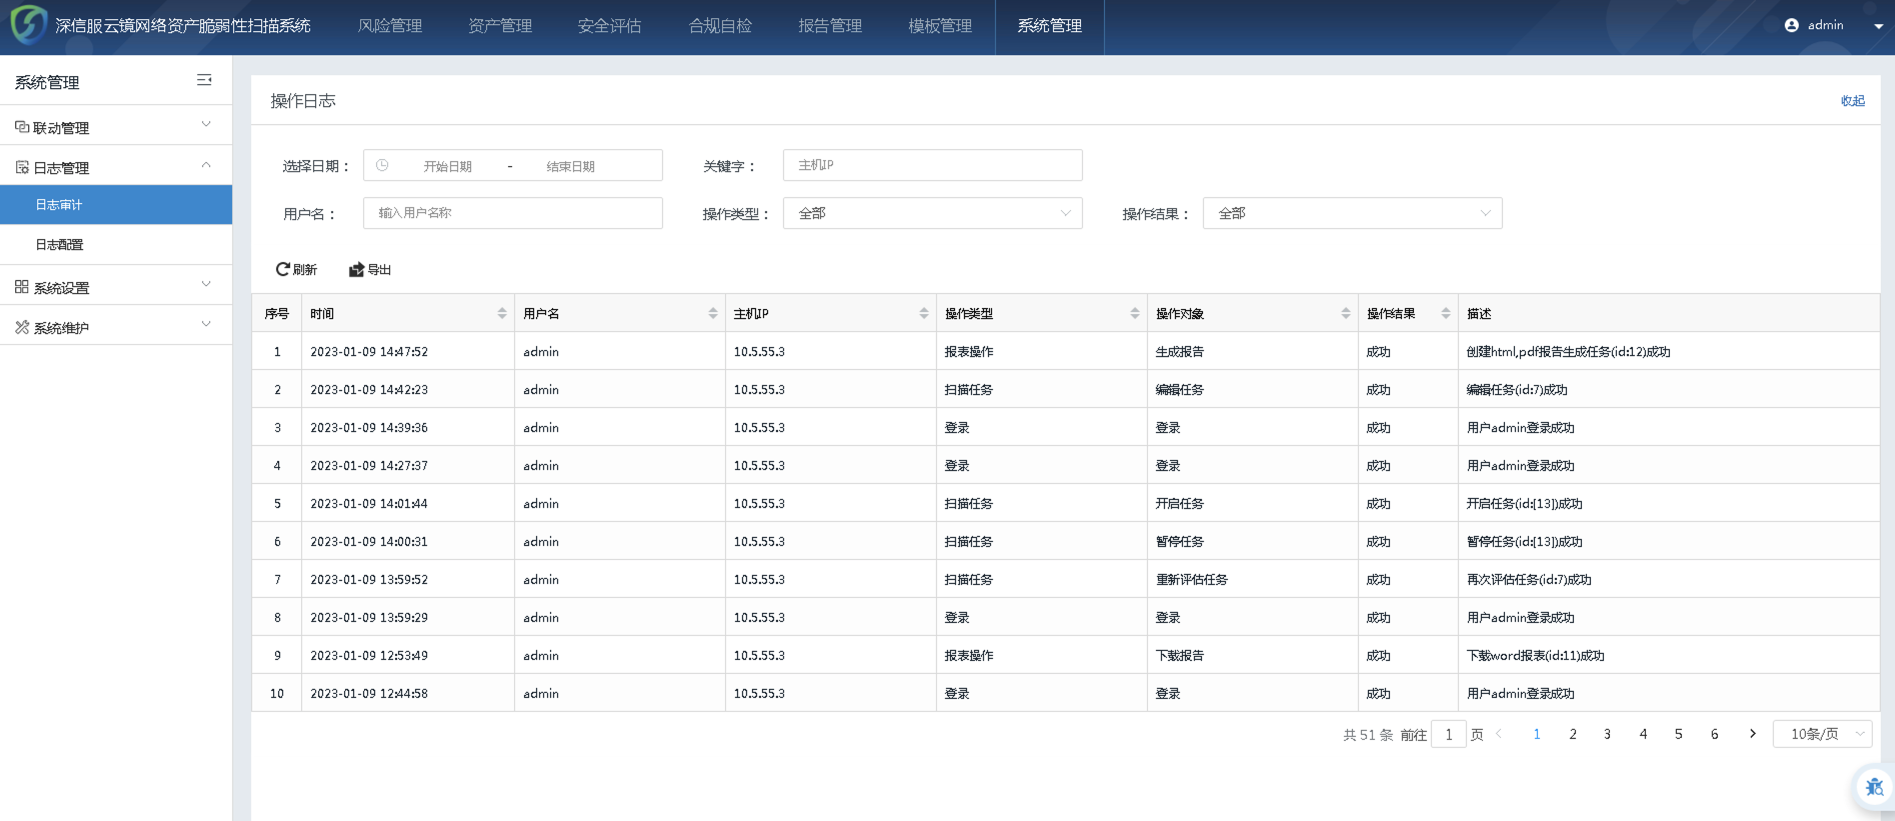Screen dimensions: 1895x821
Task: Open 系统管理 top menu
Action: point(1050,26)
